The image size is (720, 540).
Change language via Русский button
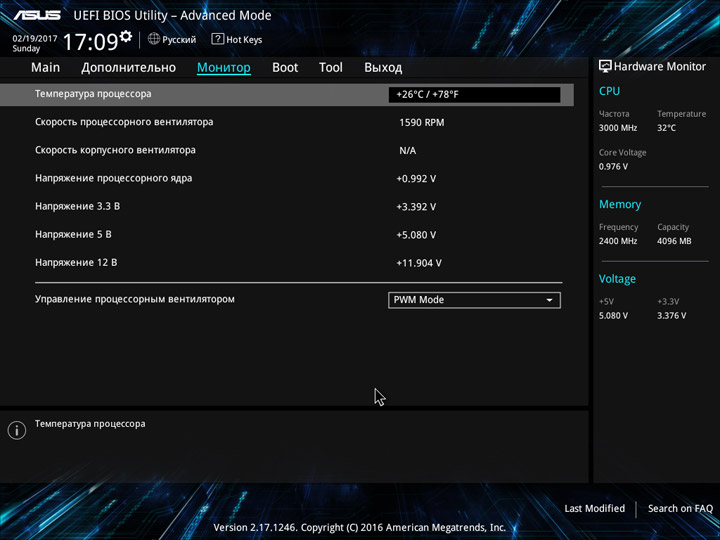tap(179, 39)
